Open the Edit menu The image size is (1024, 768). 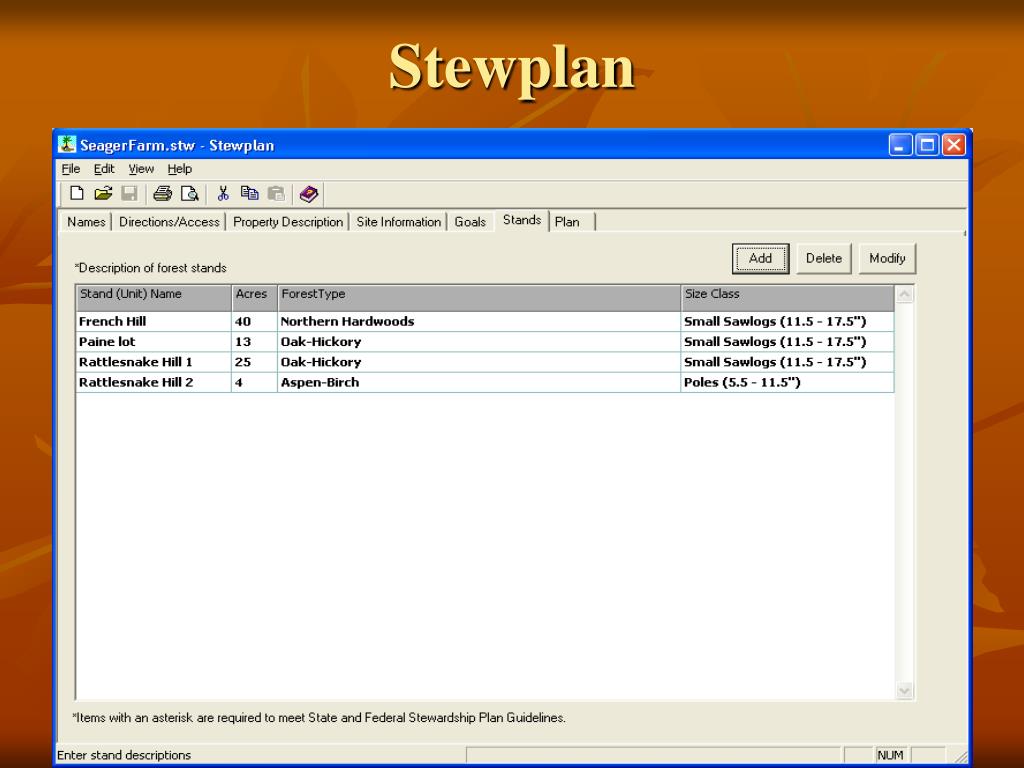(x=104, y=169)
